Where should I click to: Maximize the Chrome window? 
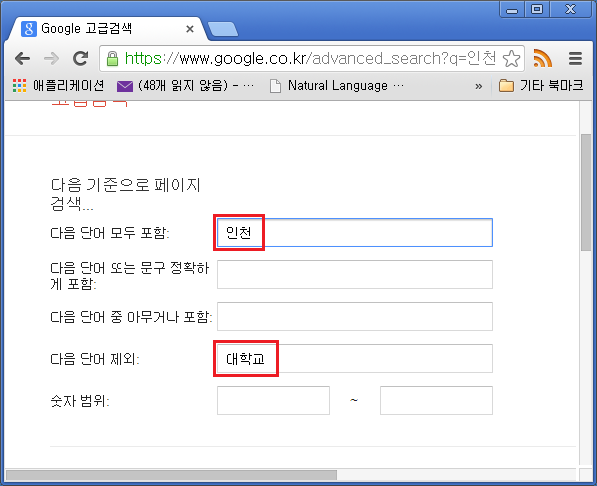click(x=537, y=10)
